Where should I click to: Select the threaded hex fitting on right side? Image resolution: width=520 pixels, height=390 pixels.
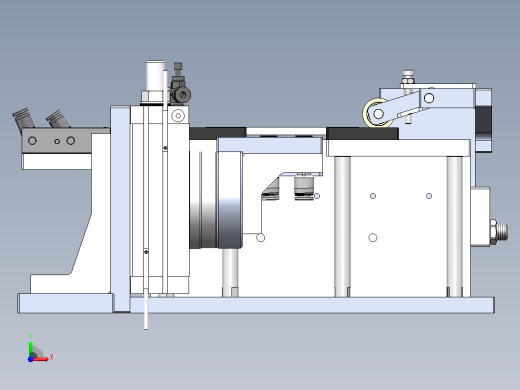click(x=499, y=232)
